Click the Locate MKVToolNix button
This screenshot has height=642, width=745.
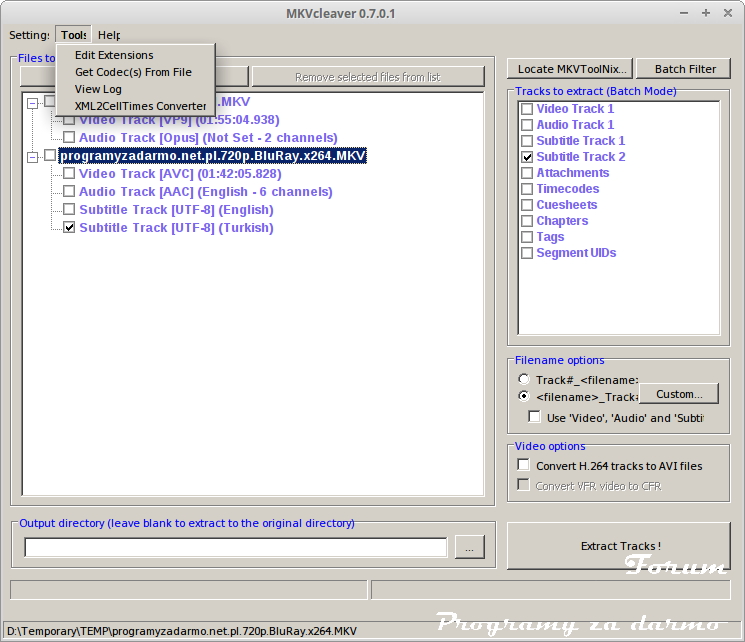tap(571, 69)
